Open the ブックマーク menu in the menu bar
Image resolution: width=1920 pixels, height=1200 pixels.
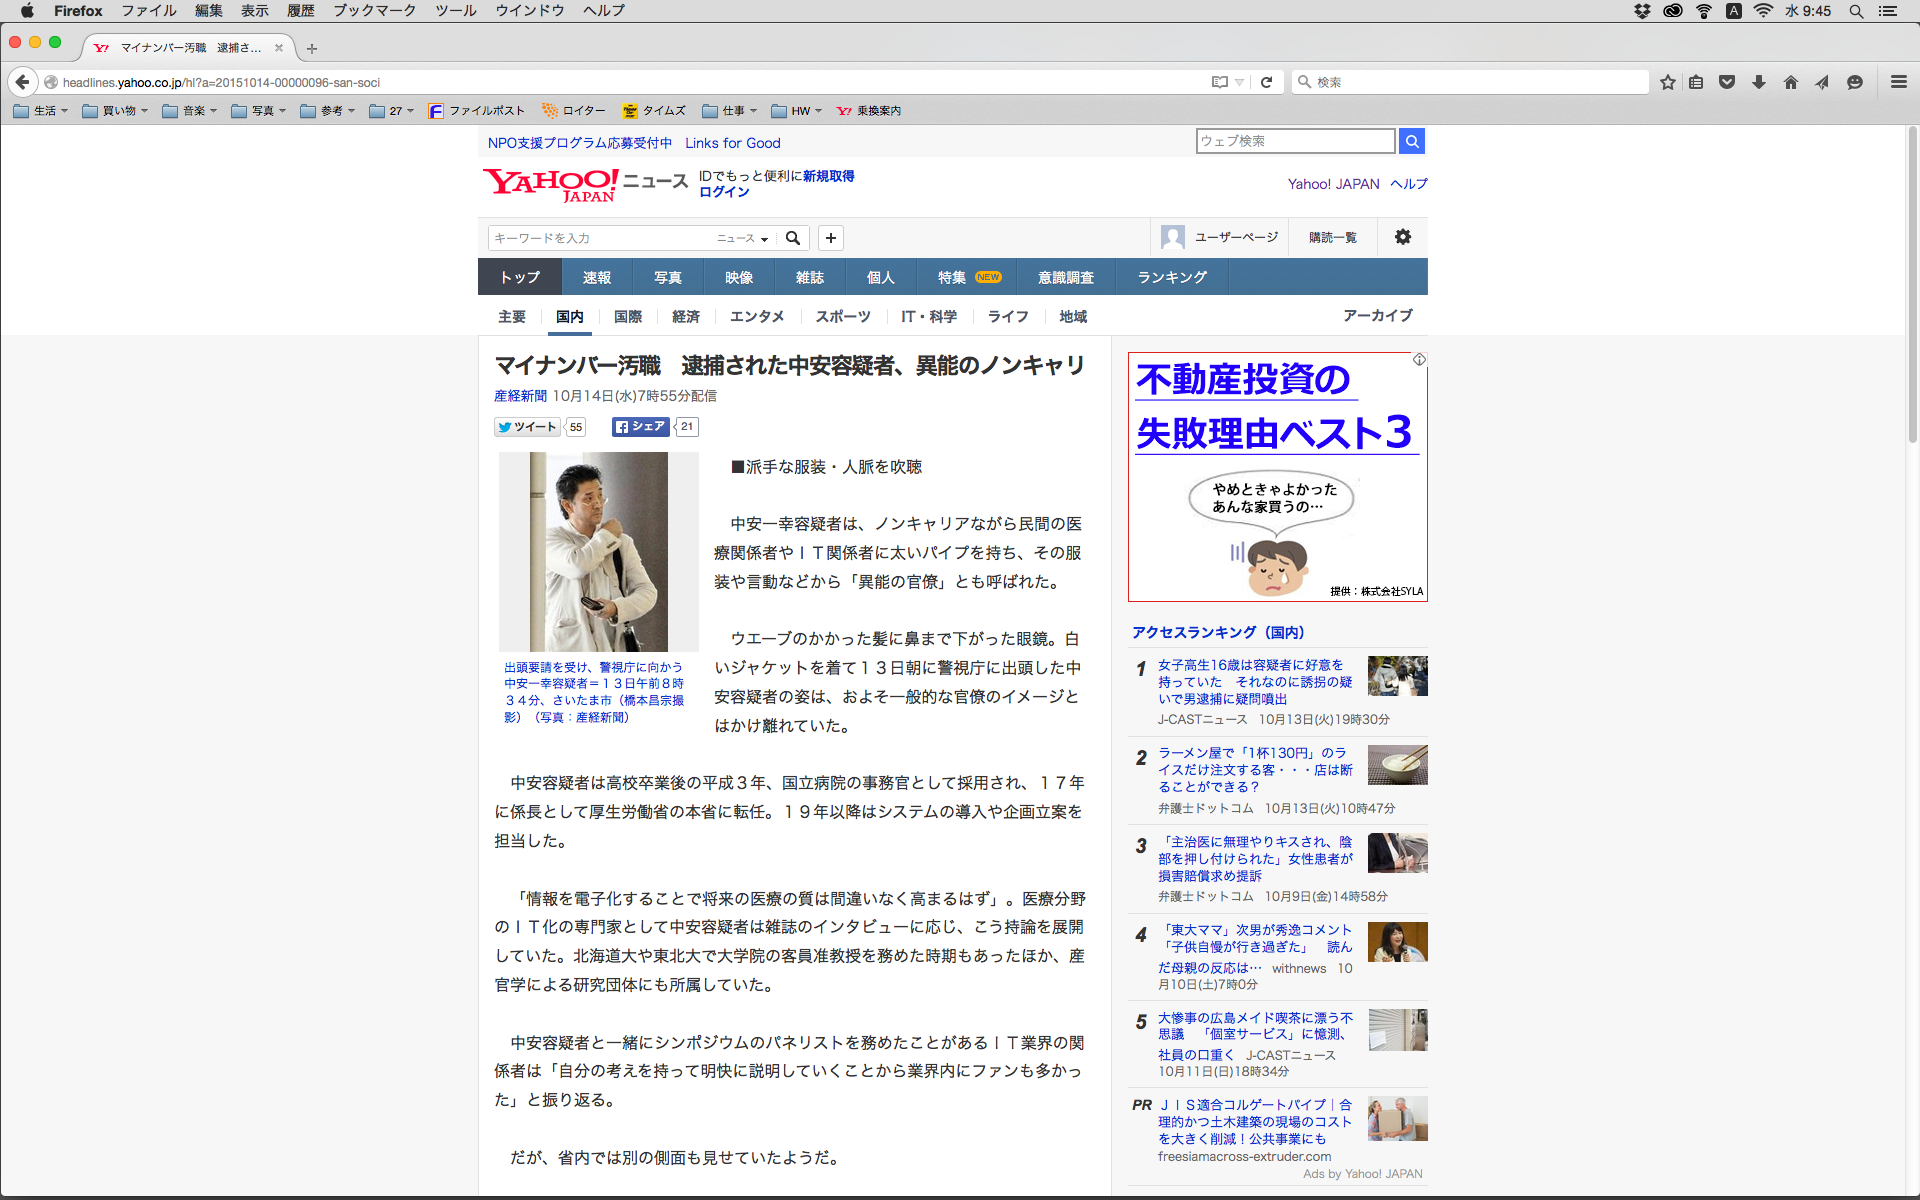coord(374,11)
